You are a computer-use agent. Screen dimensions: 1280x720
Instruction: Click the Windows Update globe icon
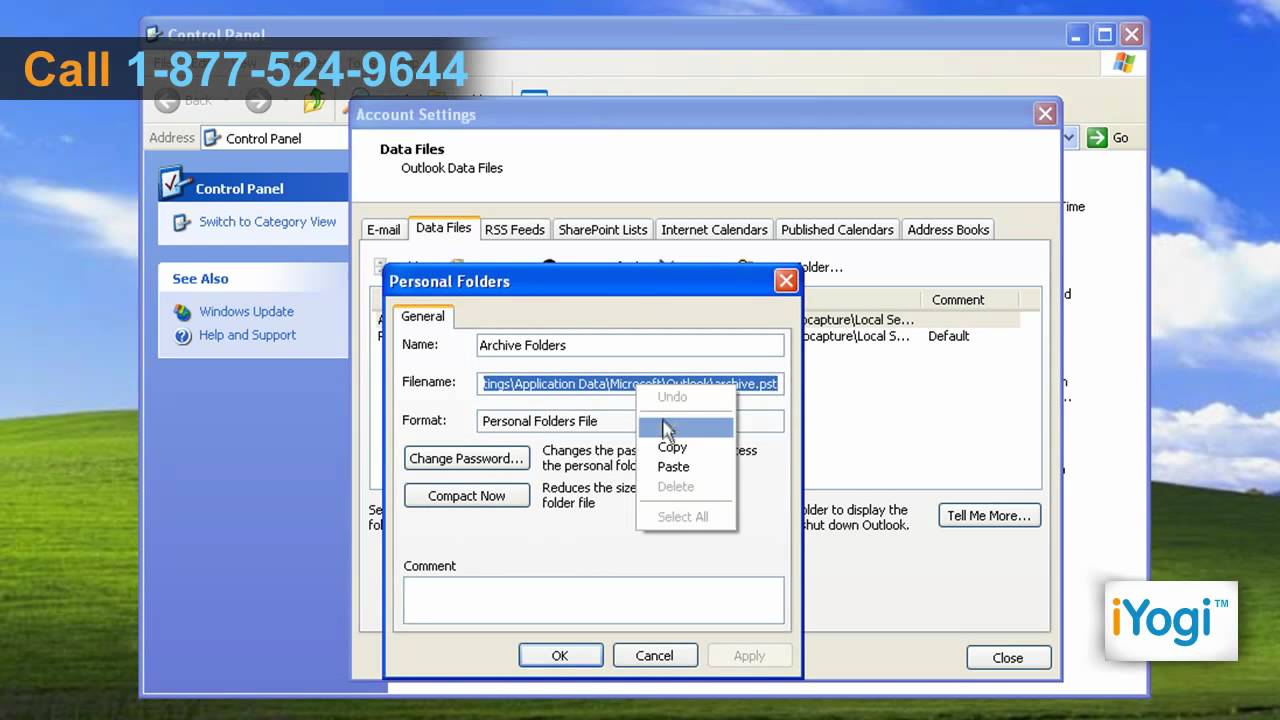tap(182, 312)
